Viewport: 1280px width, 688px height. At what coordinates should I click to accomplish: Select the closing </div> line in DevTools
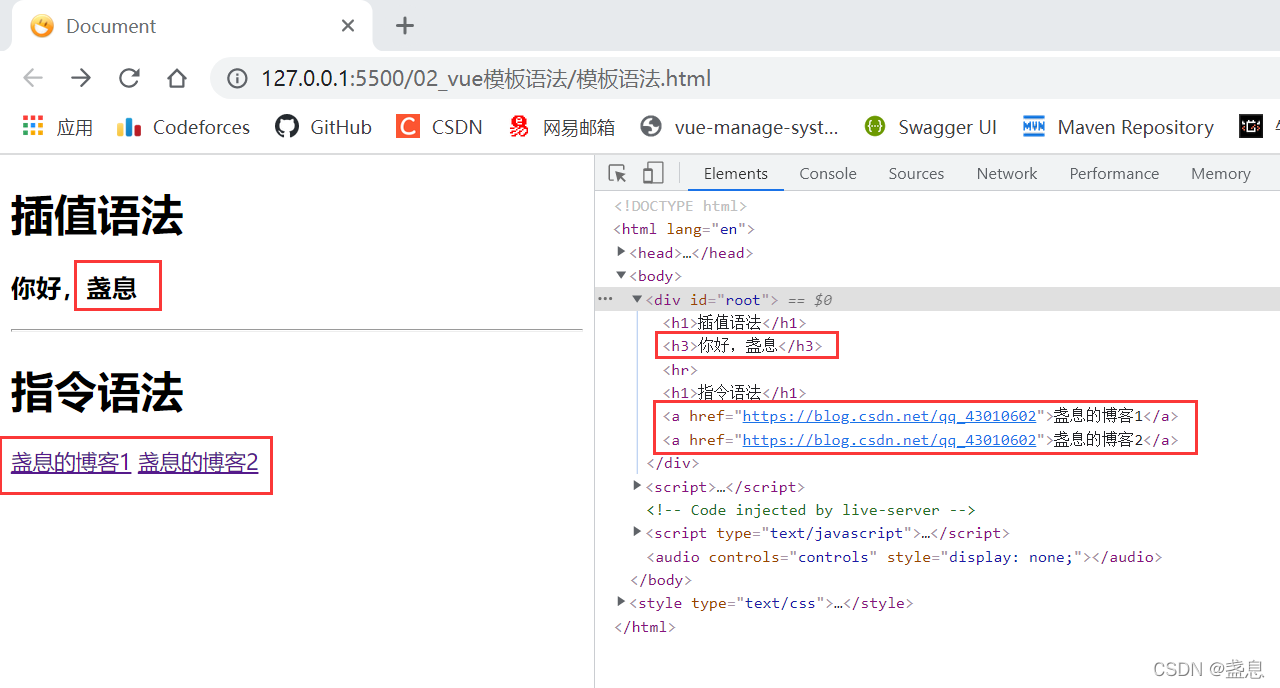click(672, 463)
